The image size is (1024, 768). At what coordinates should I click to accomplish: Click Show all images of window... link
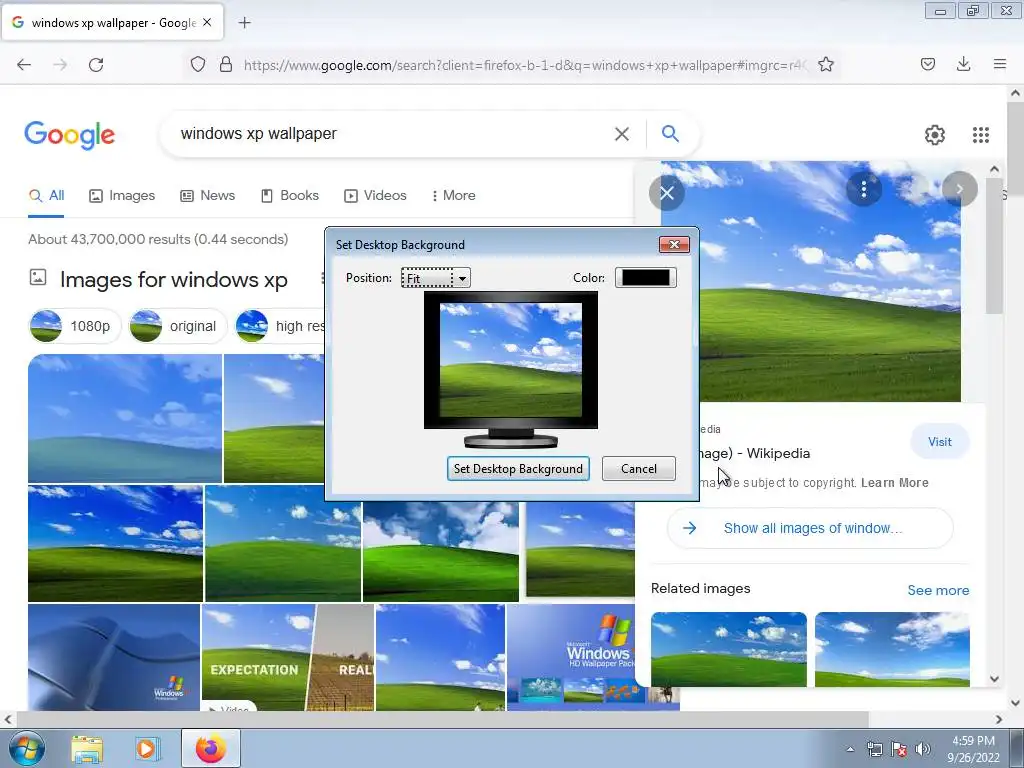point(810,528)
